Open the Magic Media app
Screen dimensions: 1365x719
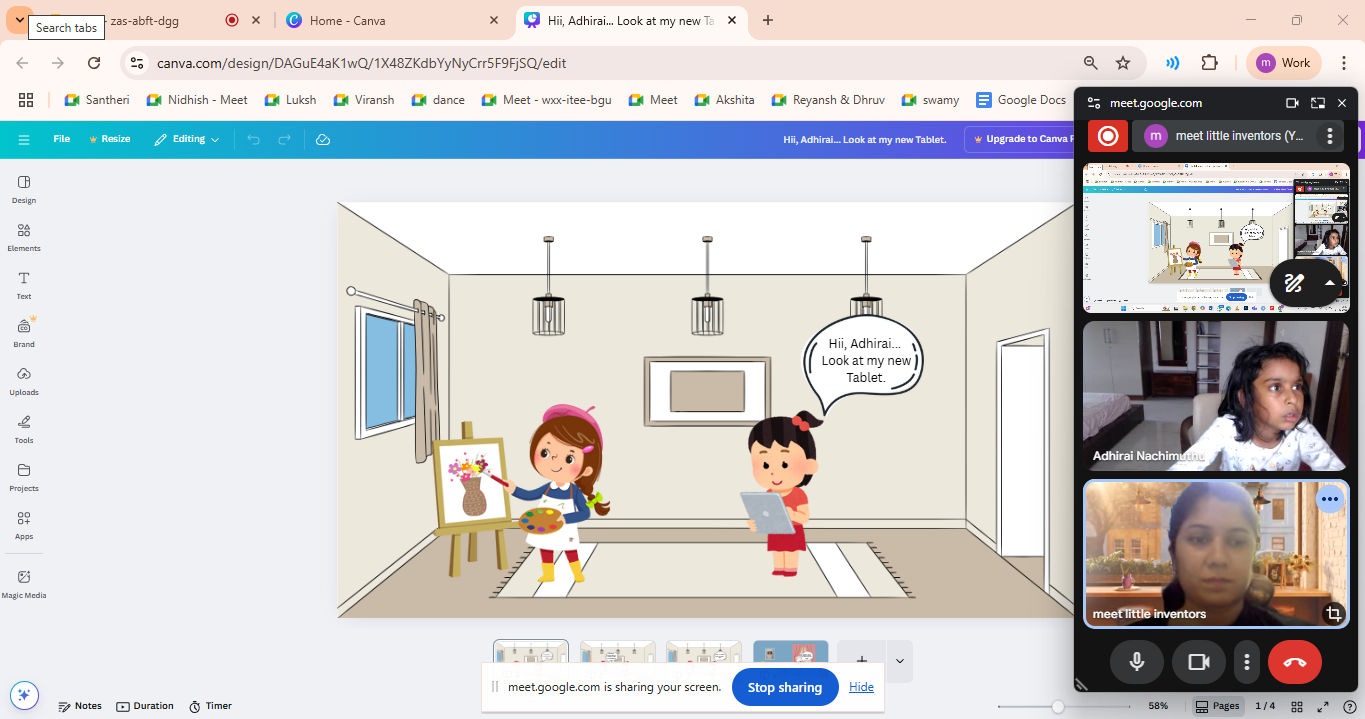pyautogui.click(x=24, y=583)
